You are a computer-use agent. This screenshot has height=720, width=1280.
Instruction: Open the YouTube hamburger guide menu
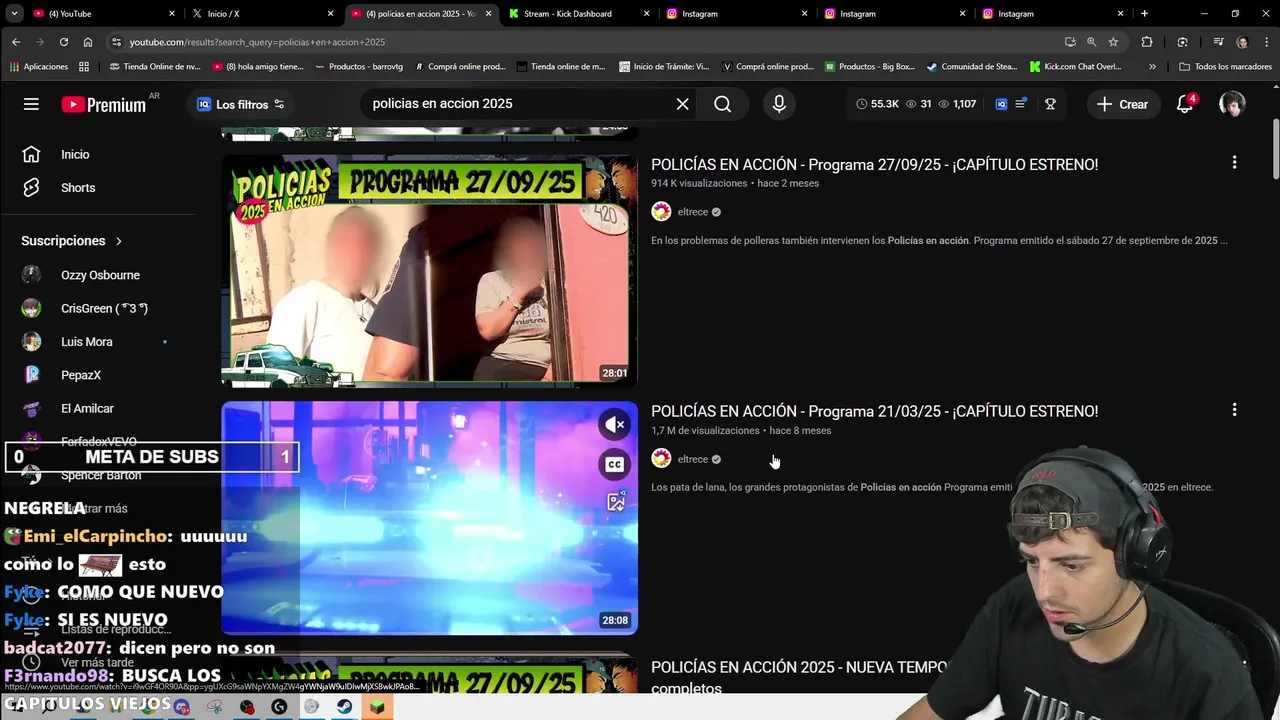(x=31, y=104)
